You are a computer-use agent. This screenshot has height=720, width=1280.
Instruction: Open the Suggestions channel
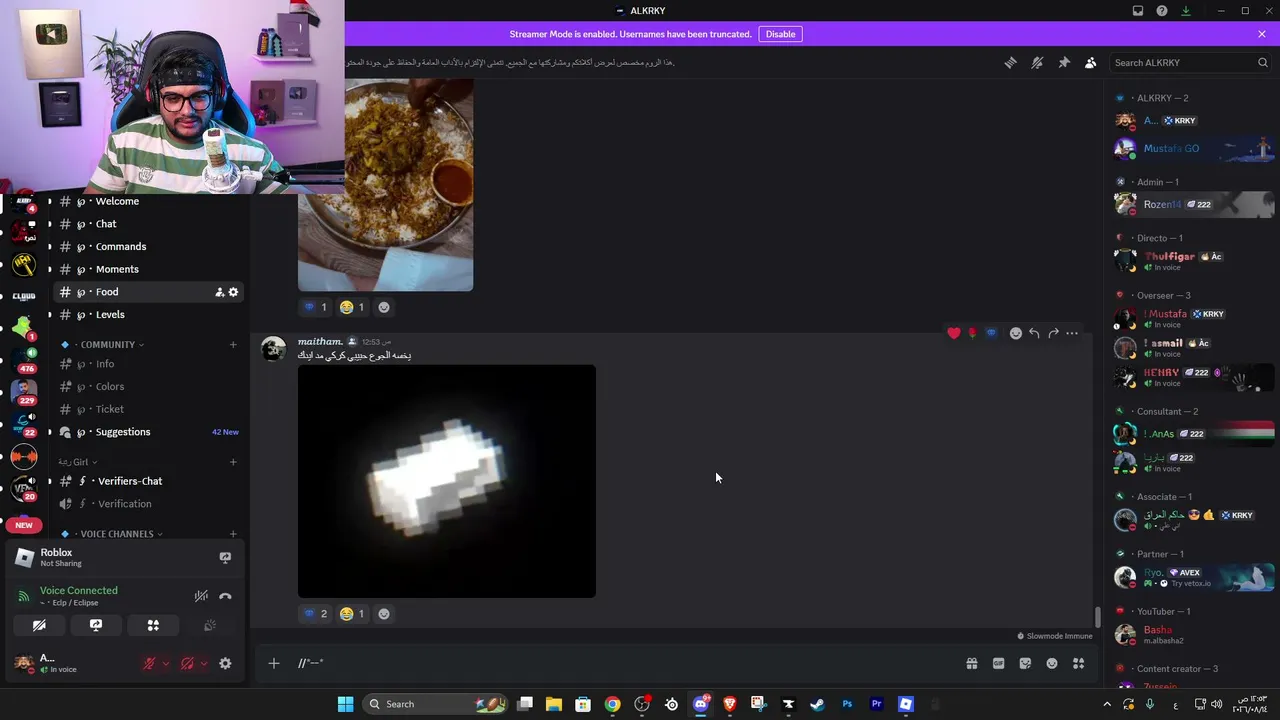[x=147, y=432]
